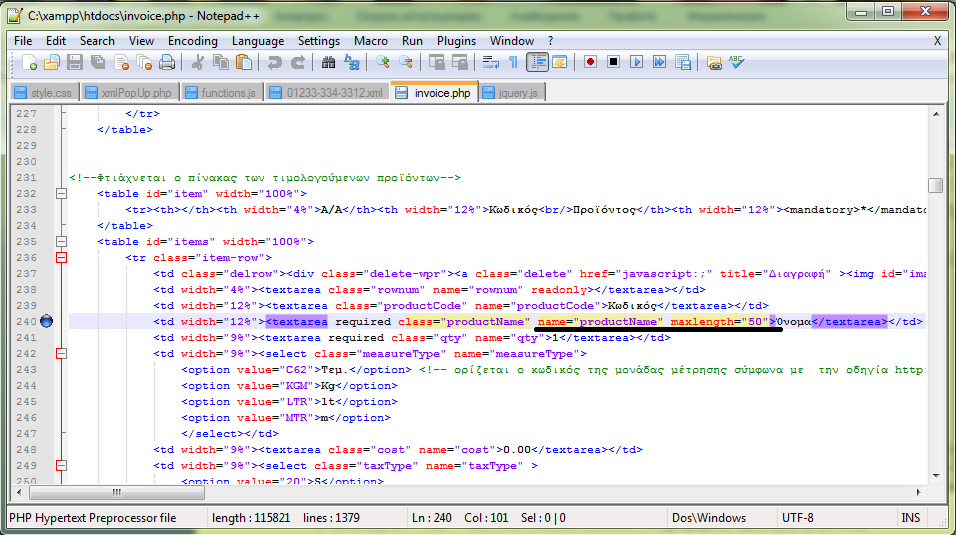Viewport: 956px width, 535px height.
Task: Toggle synchronize horizontal scrolling icon
Action: click(x=460, y=62)
